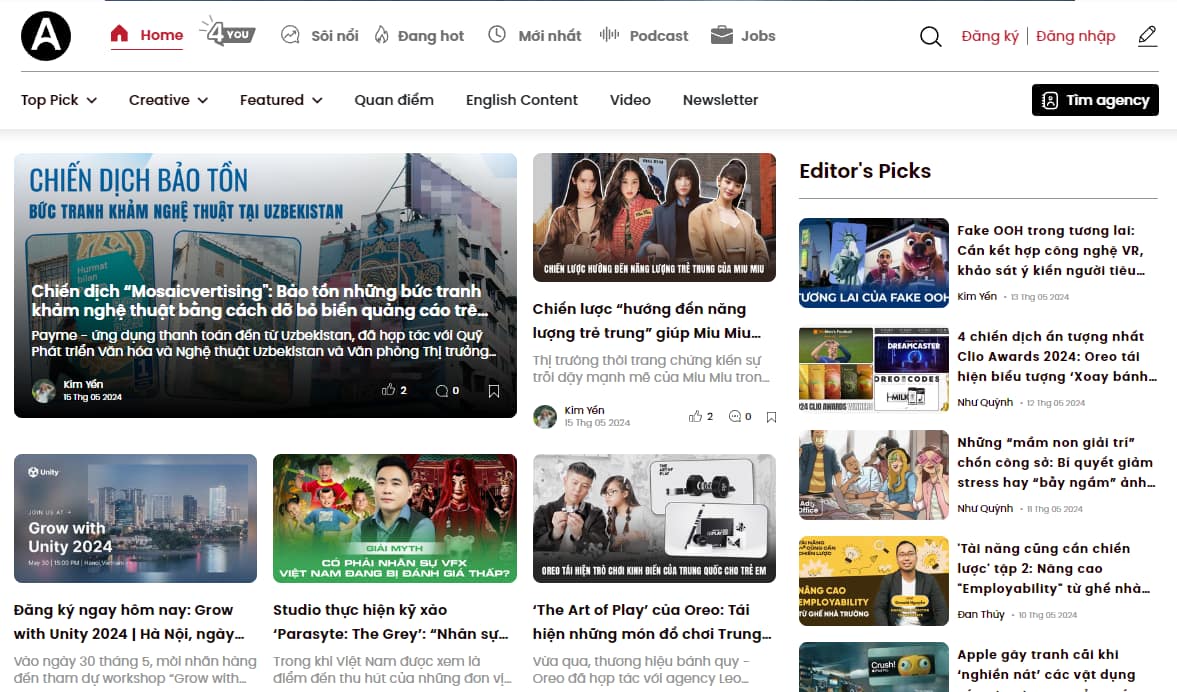Open comments on the Mosaicvertising article
1177x692 pixels.
pos(441,390)
